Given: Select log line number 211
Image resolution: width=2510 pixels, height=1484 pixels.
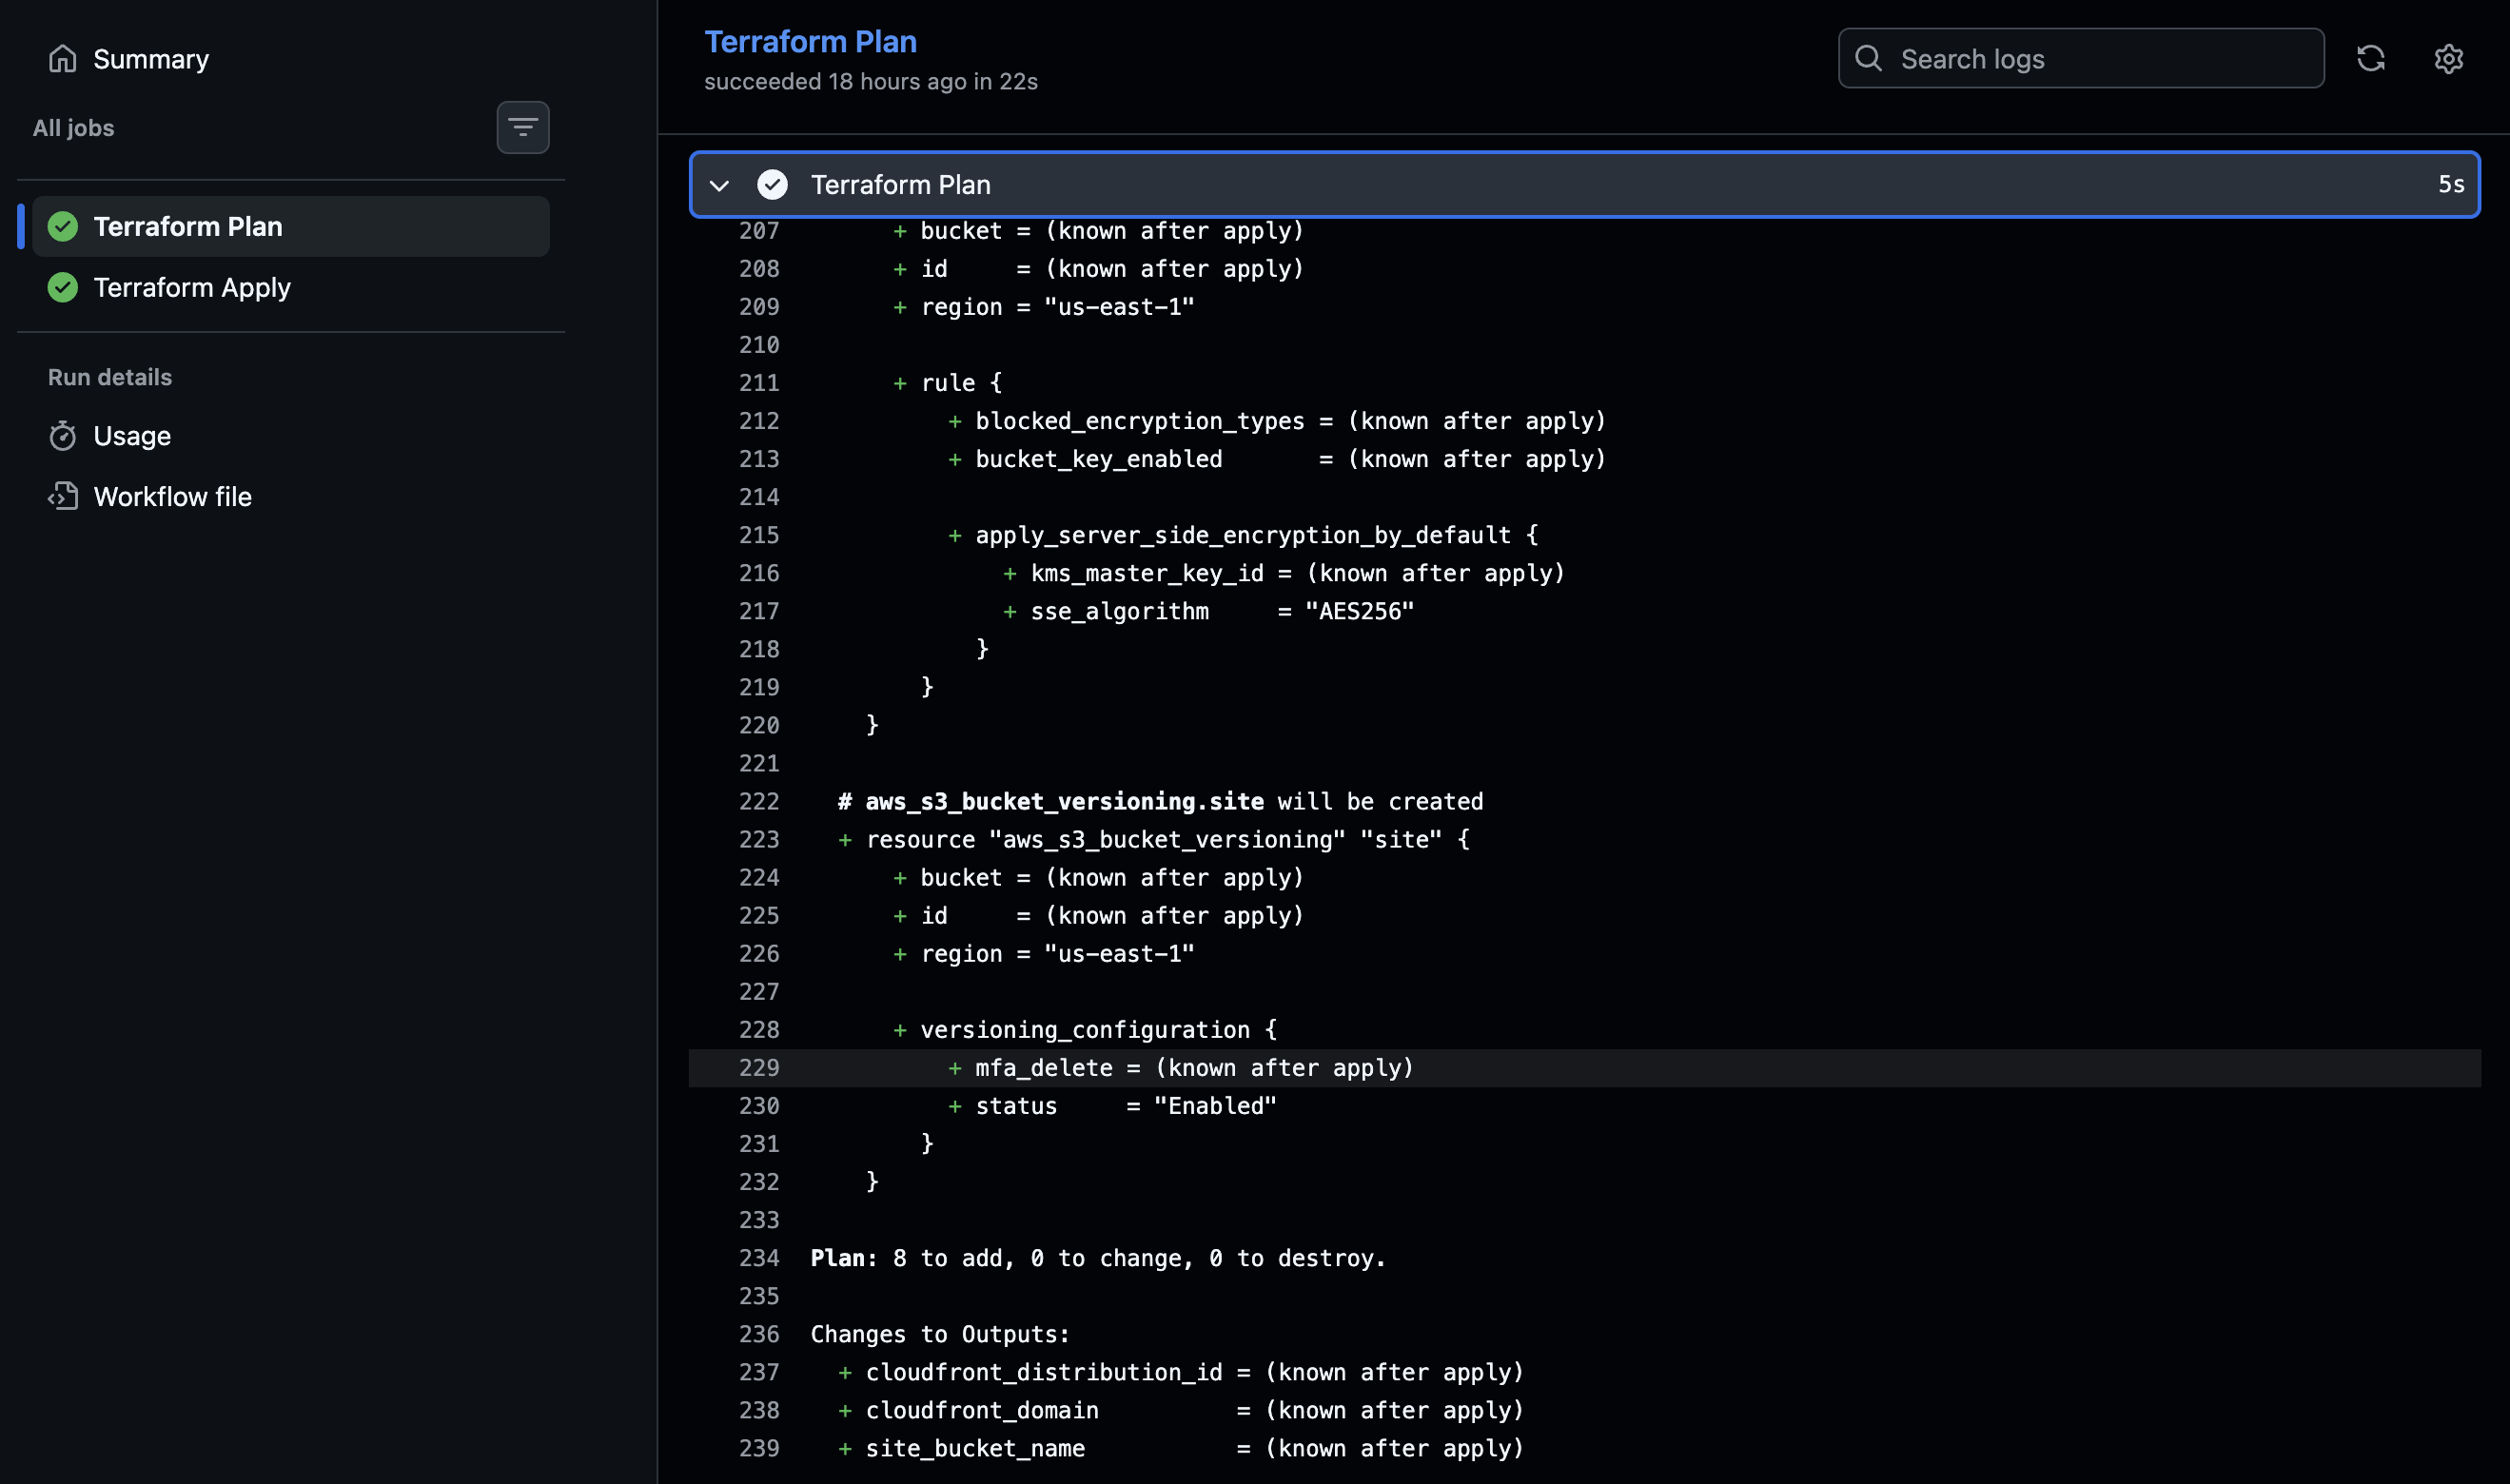Looking at the screenshot, I should (x=759, y=383).
